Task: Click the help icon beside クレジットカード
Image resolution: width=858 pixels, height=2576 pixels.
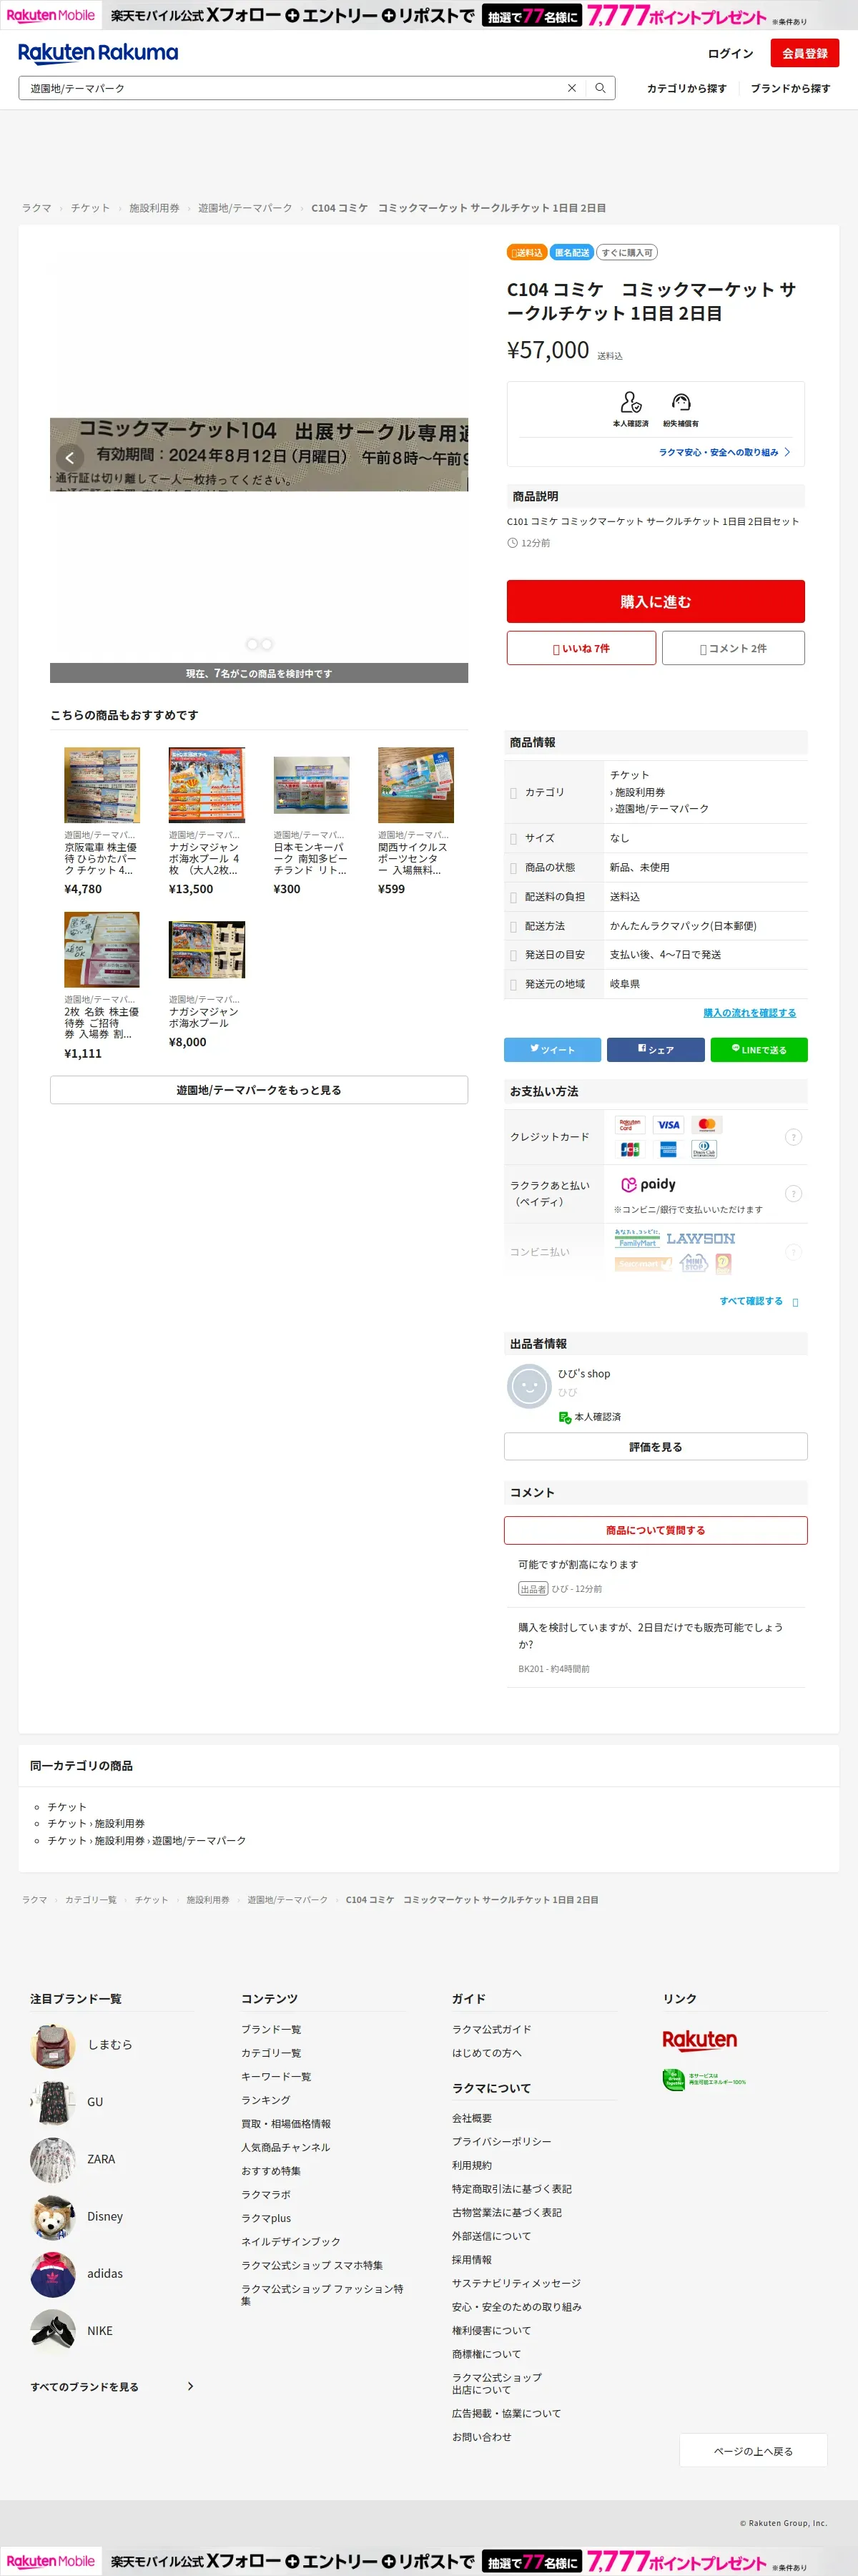Action: pyautogui.click(x=793, y=1136)
